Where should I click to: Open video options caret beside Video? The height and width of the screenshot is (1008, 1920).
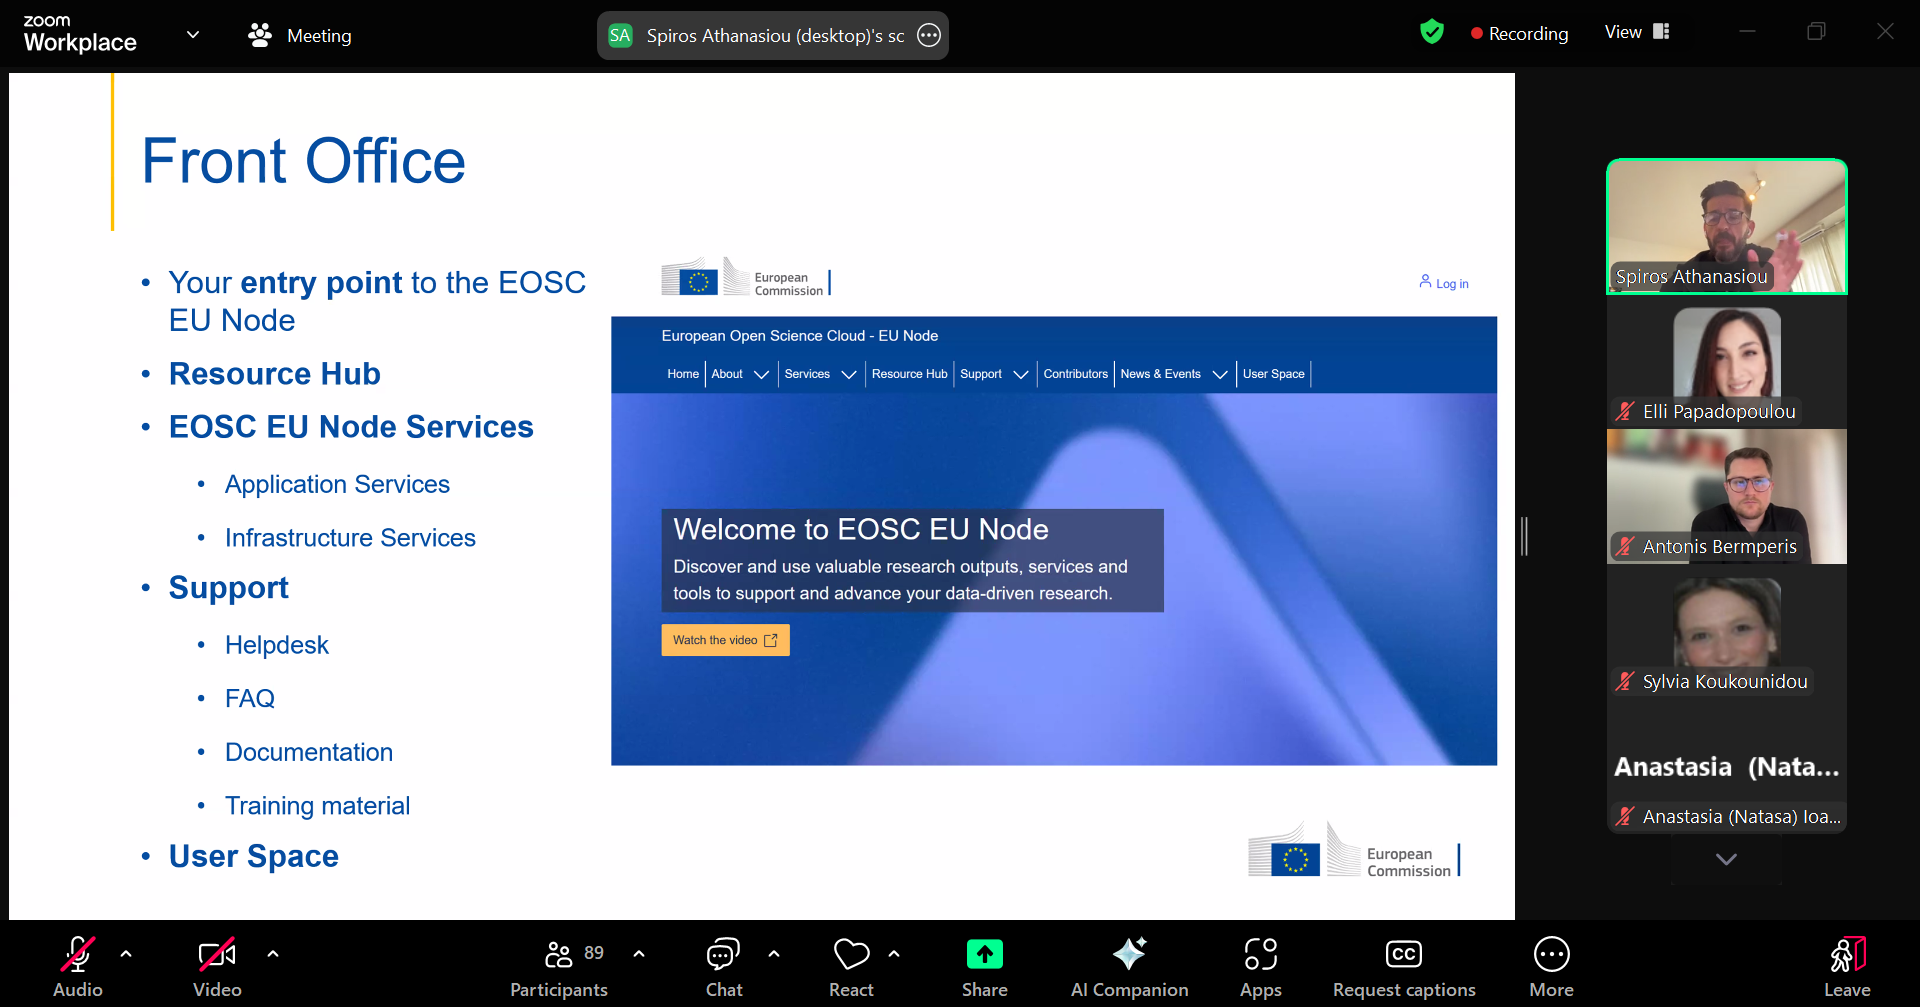click(x=273, y=954)
